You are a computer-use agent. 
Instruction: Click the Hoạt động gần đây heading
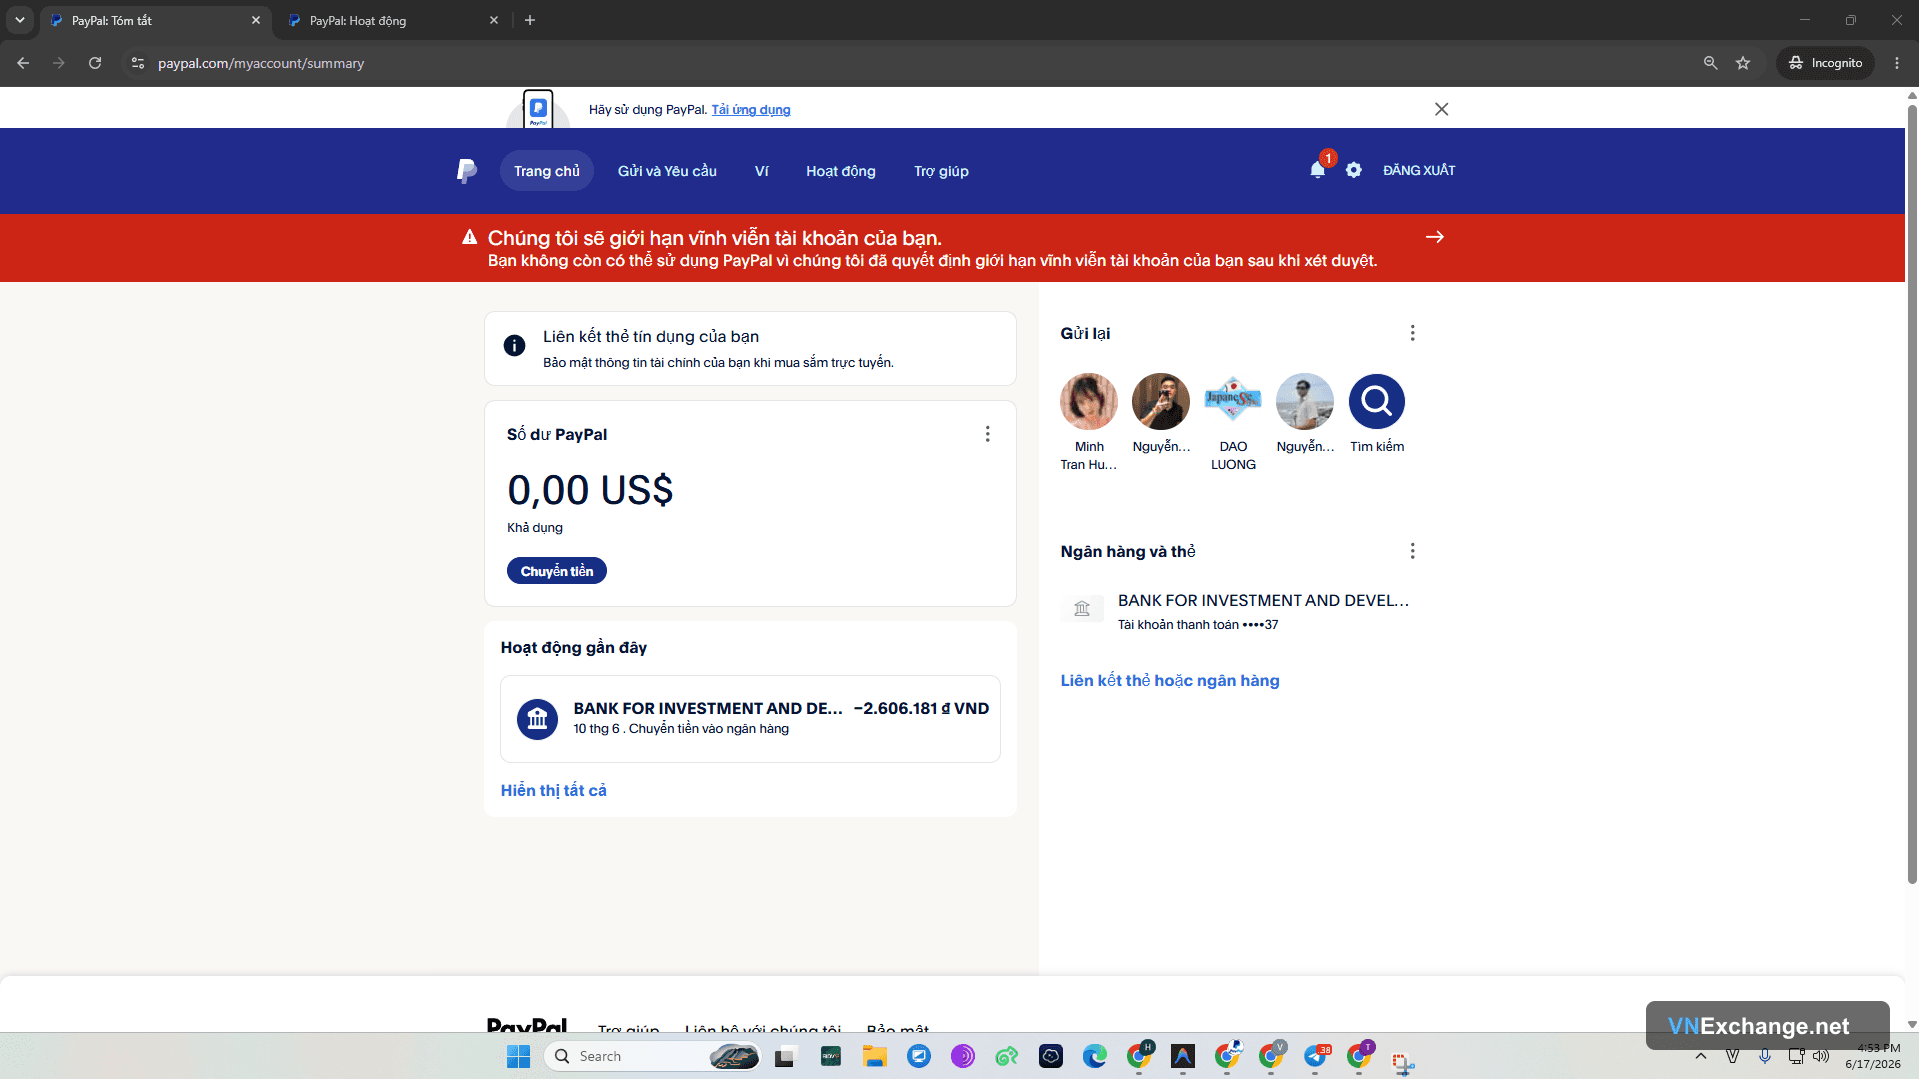[574, 648]
